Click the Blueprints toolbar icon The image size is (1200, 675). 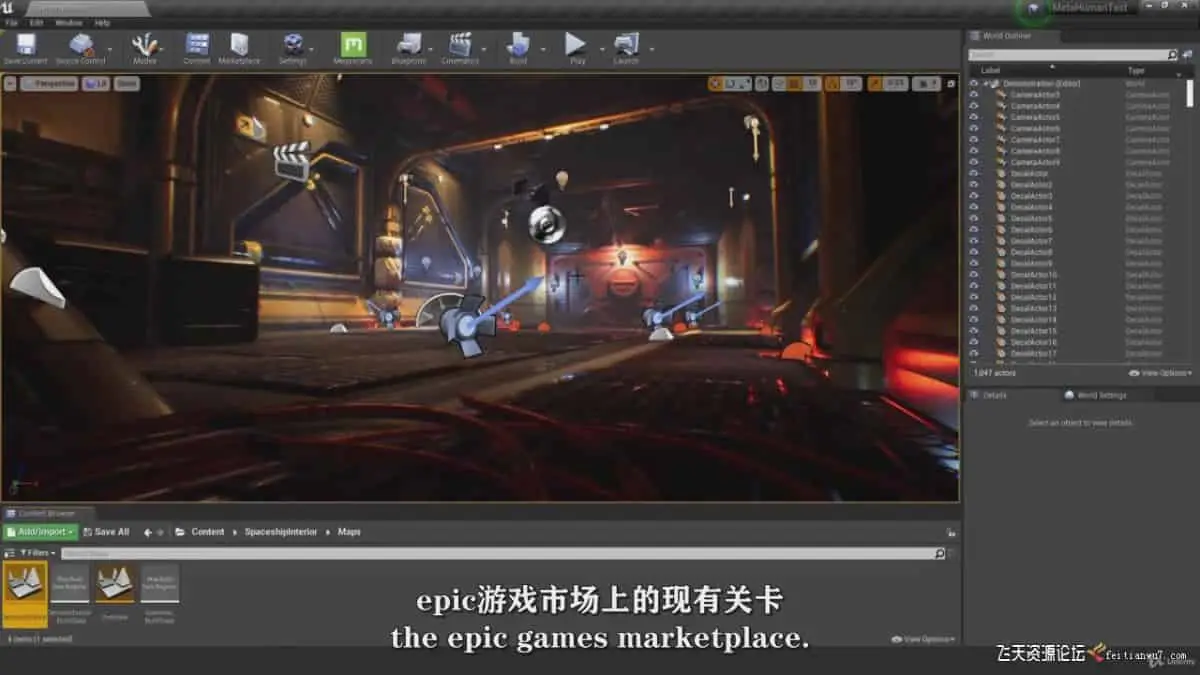[x=408, y=48]
